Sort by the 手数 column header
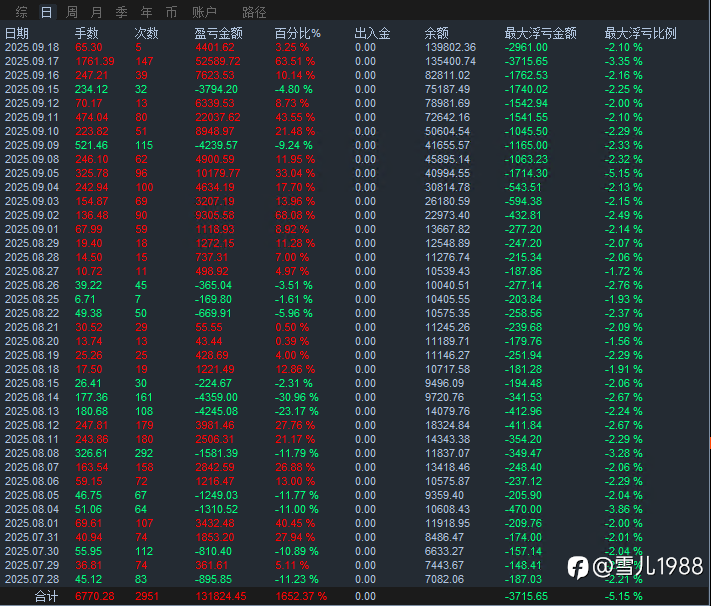The width and height of the screenshot is (711, 606). (87, 33)
